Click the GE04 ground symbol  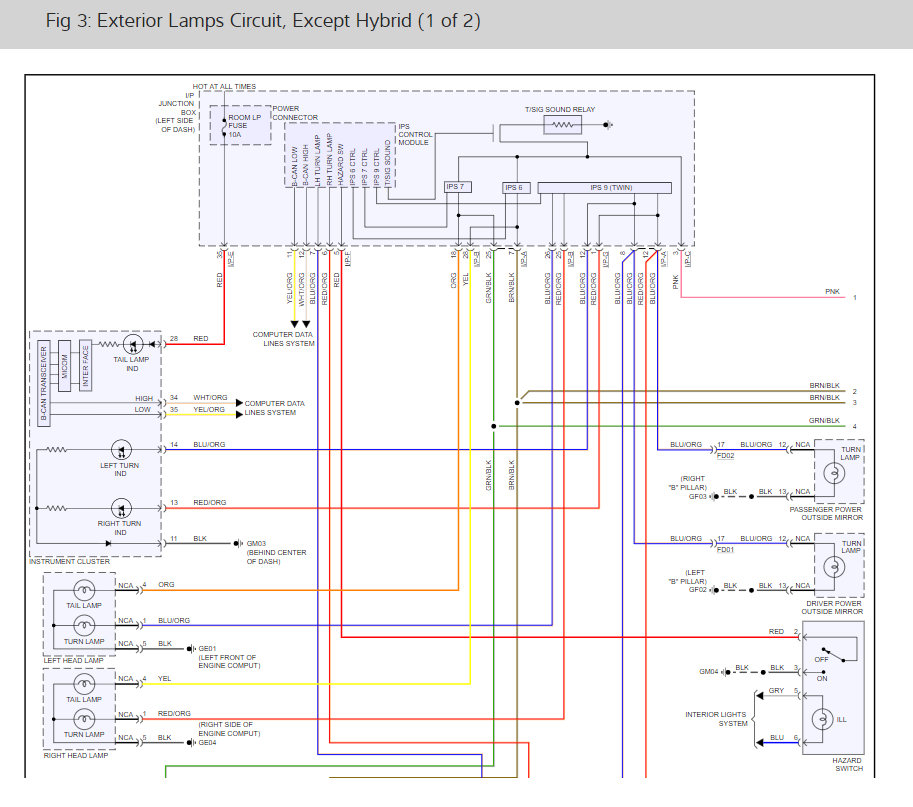click(x=190, y=742)
